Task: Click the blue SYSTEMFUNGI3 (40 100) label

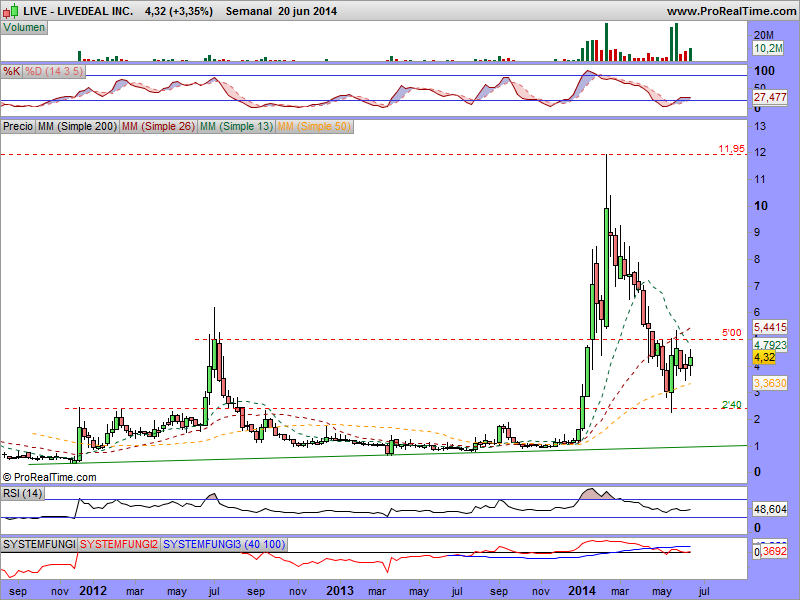Action: pyautogui.click(x=224, y=544)
